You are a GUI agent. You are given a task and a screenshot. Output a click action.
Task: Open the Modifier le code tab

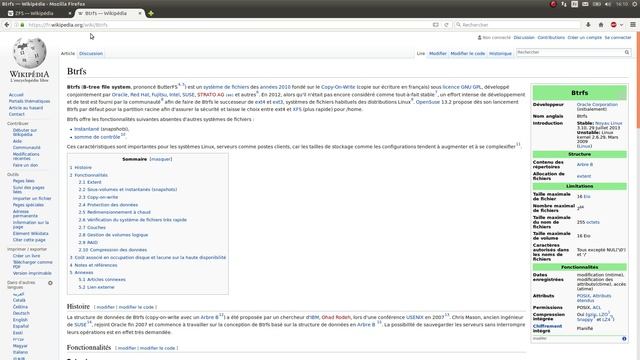[468, 53]
